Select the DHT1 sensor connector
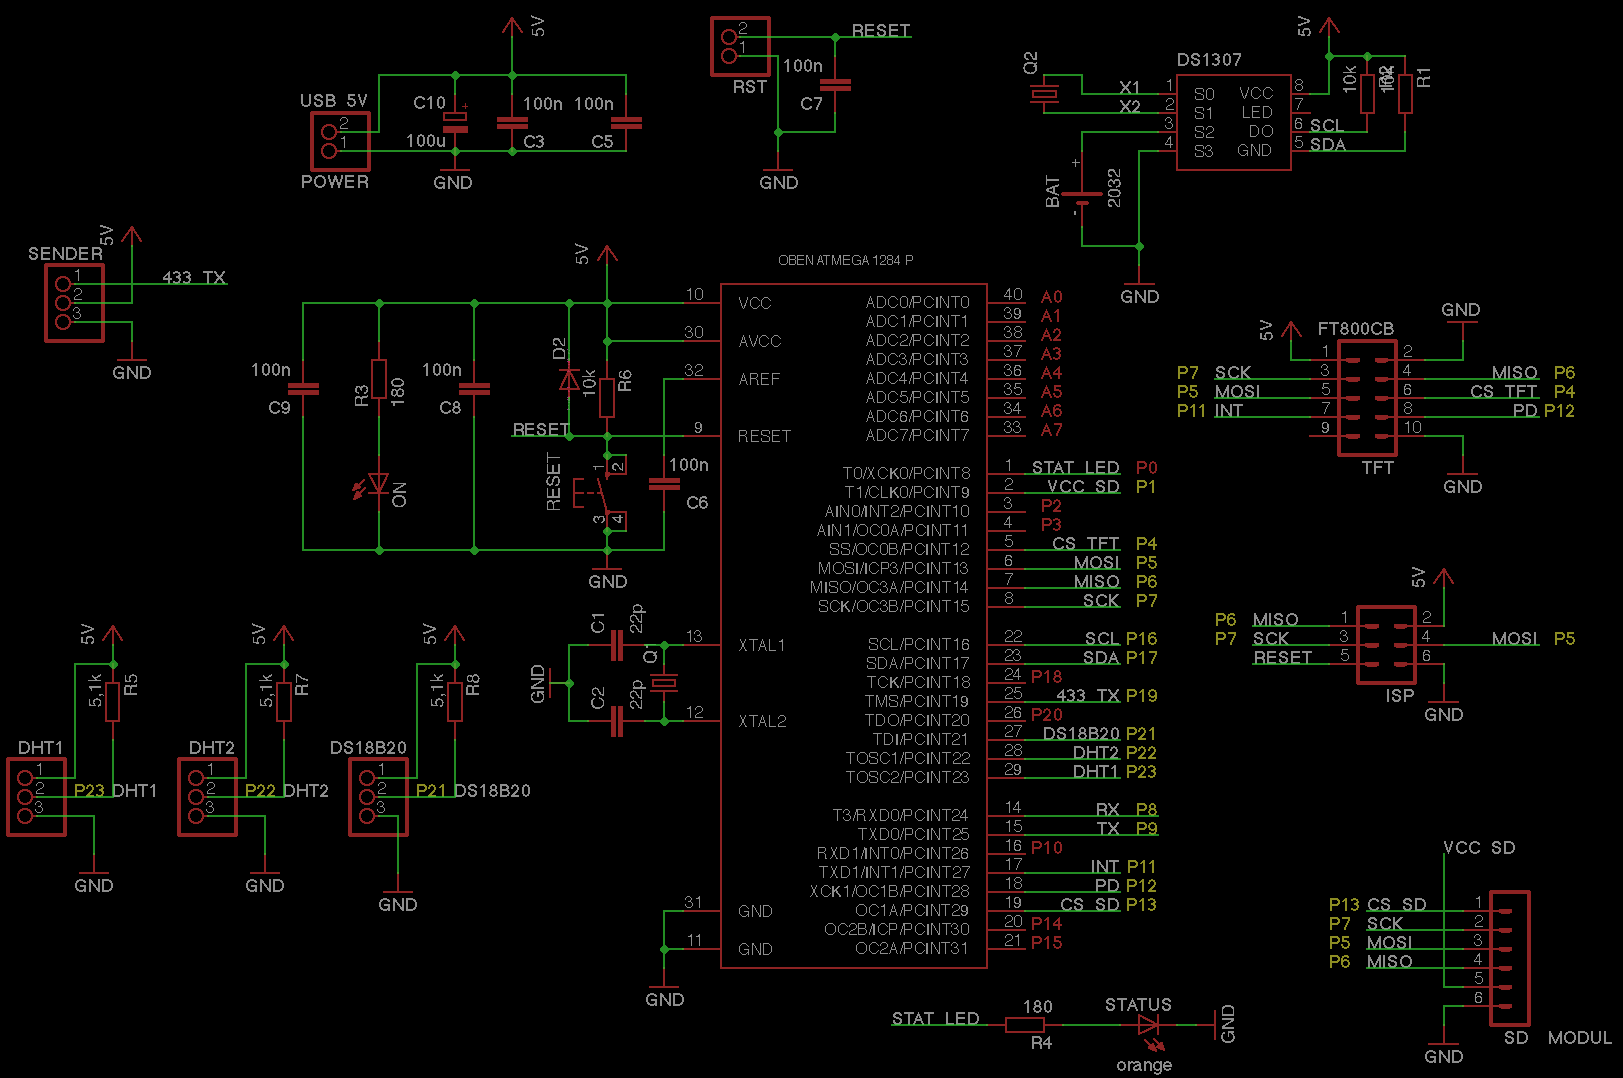 point(37,797)
